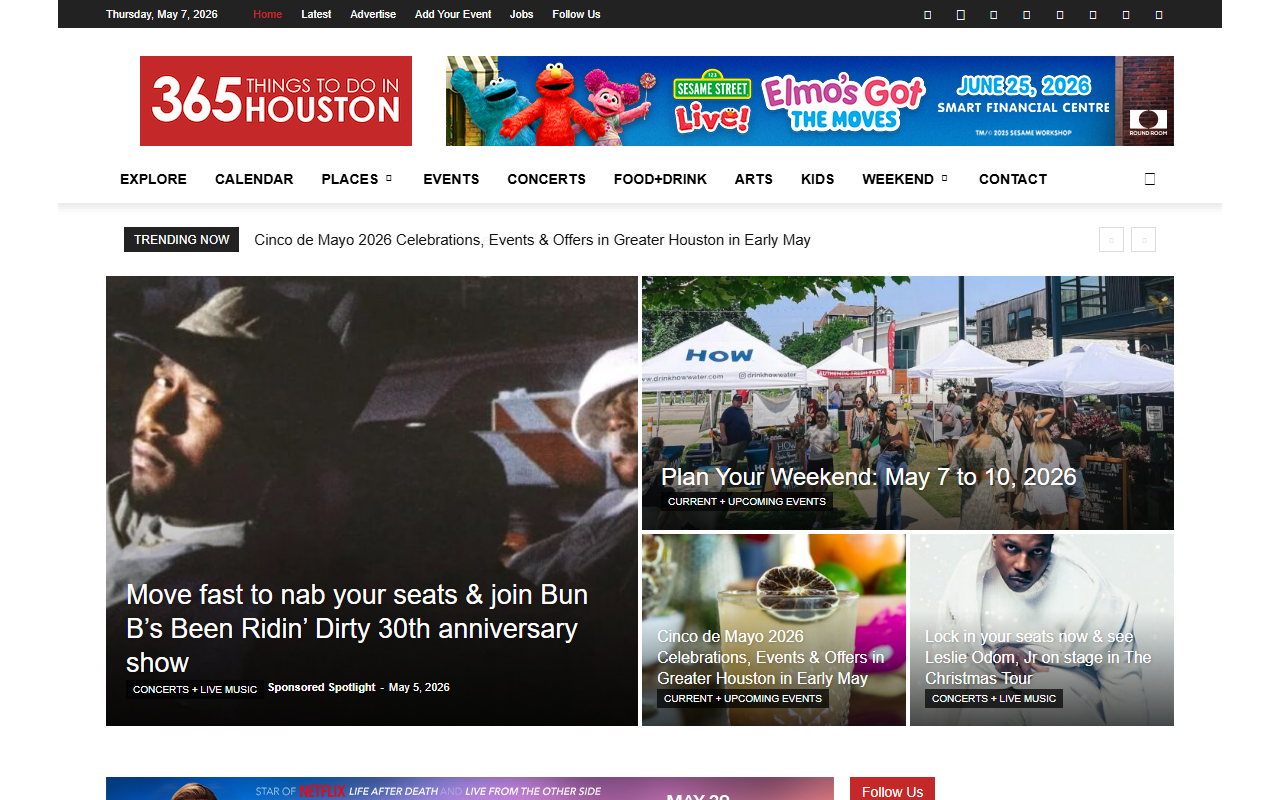Click the Netflix star banner ad at the page bottom
1280x800 pixels.
click(x=470, y=789)
